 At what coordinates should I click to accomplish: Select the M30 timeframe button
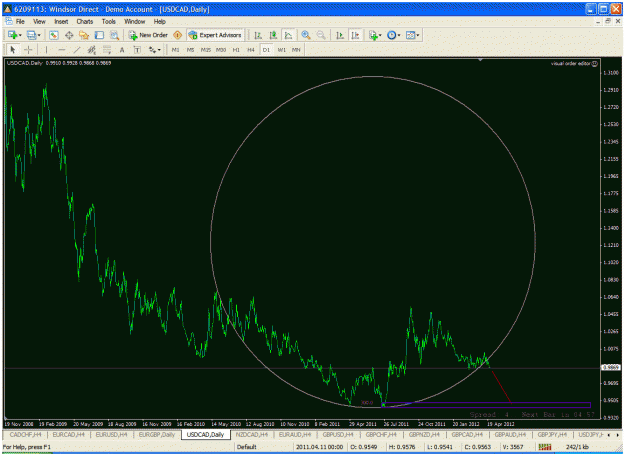click(x=221, y=49)
